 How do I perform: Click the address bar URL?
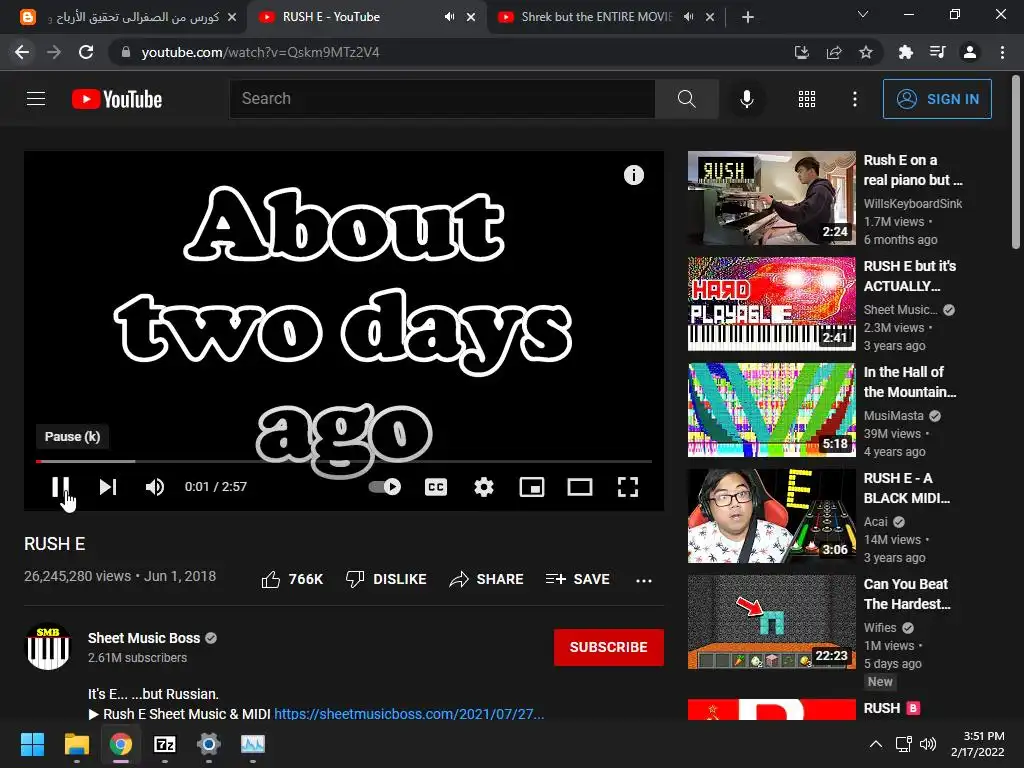[x=260, y=52]
